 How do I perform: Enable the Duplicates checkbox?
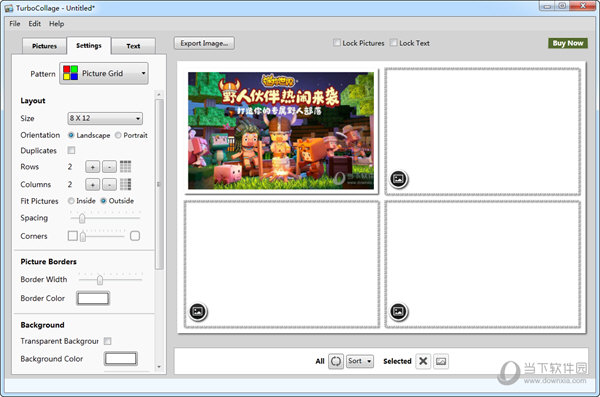click(x=71, y=150)
